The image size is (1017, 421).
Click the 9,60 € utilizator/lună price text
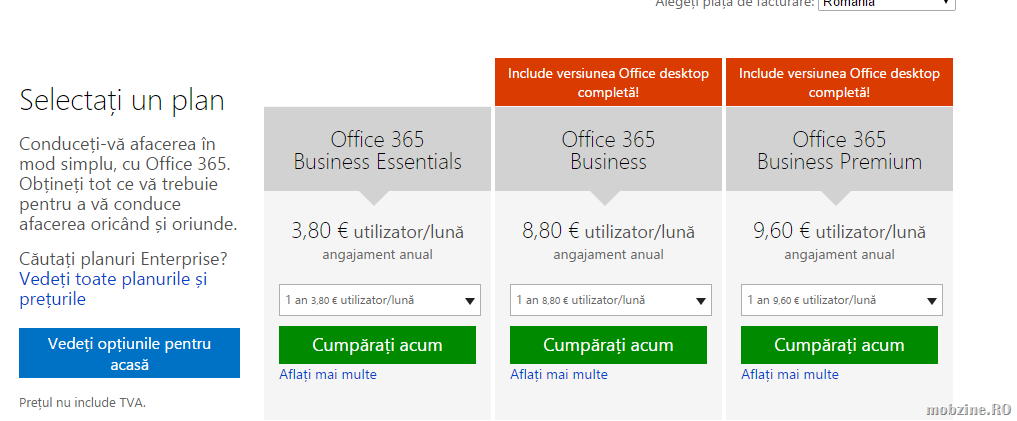pyautogui.click(x=839, y=232)
